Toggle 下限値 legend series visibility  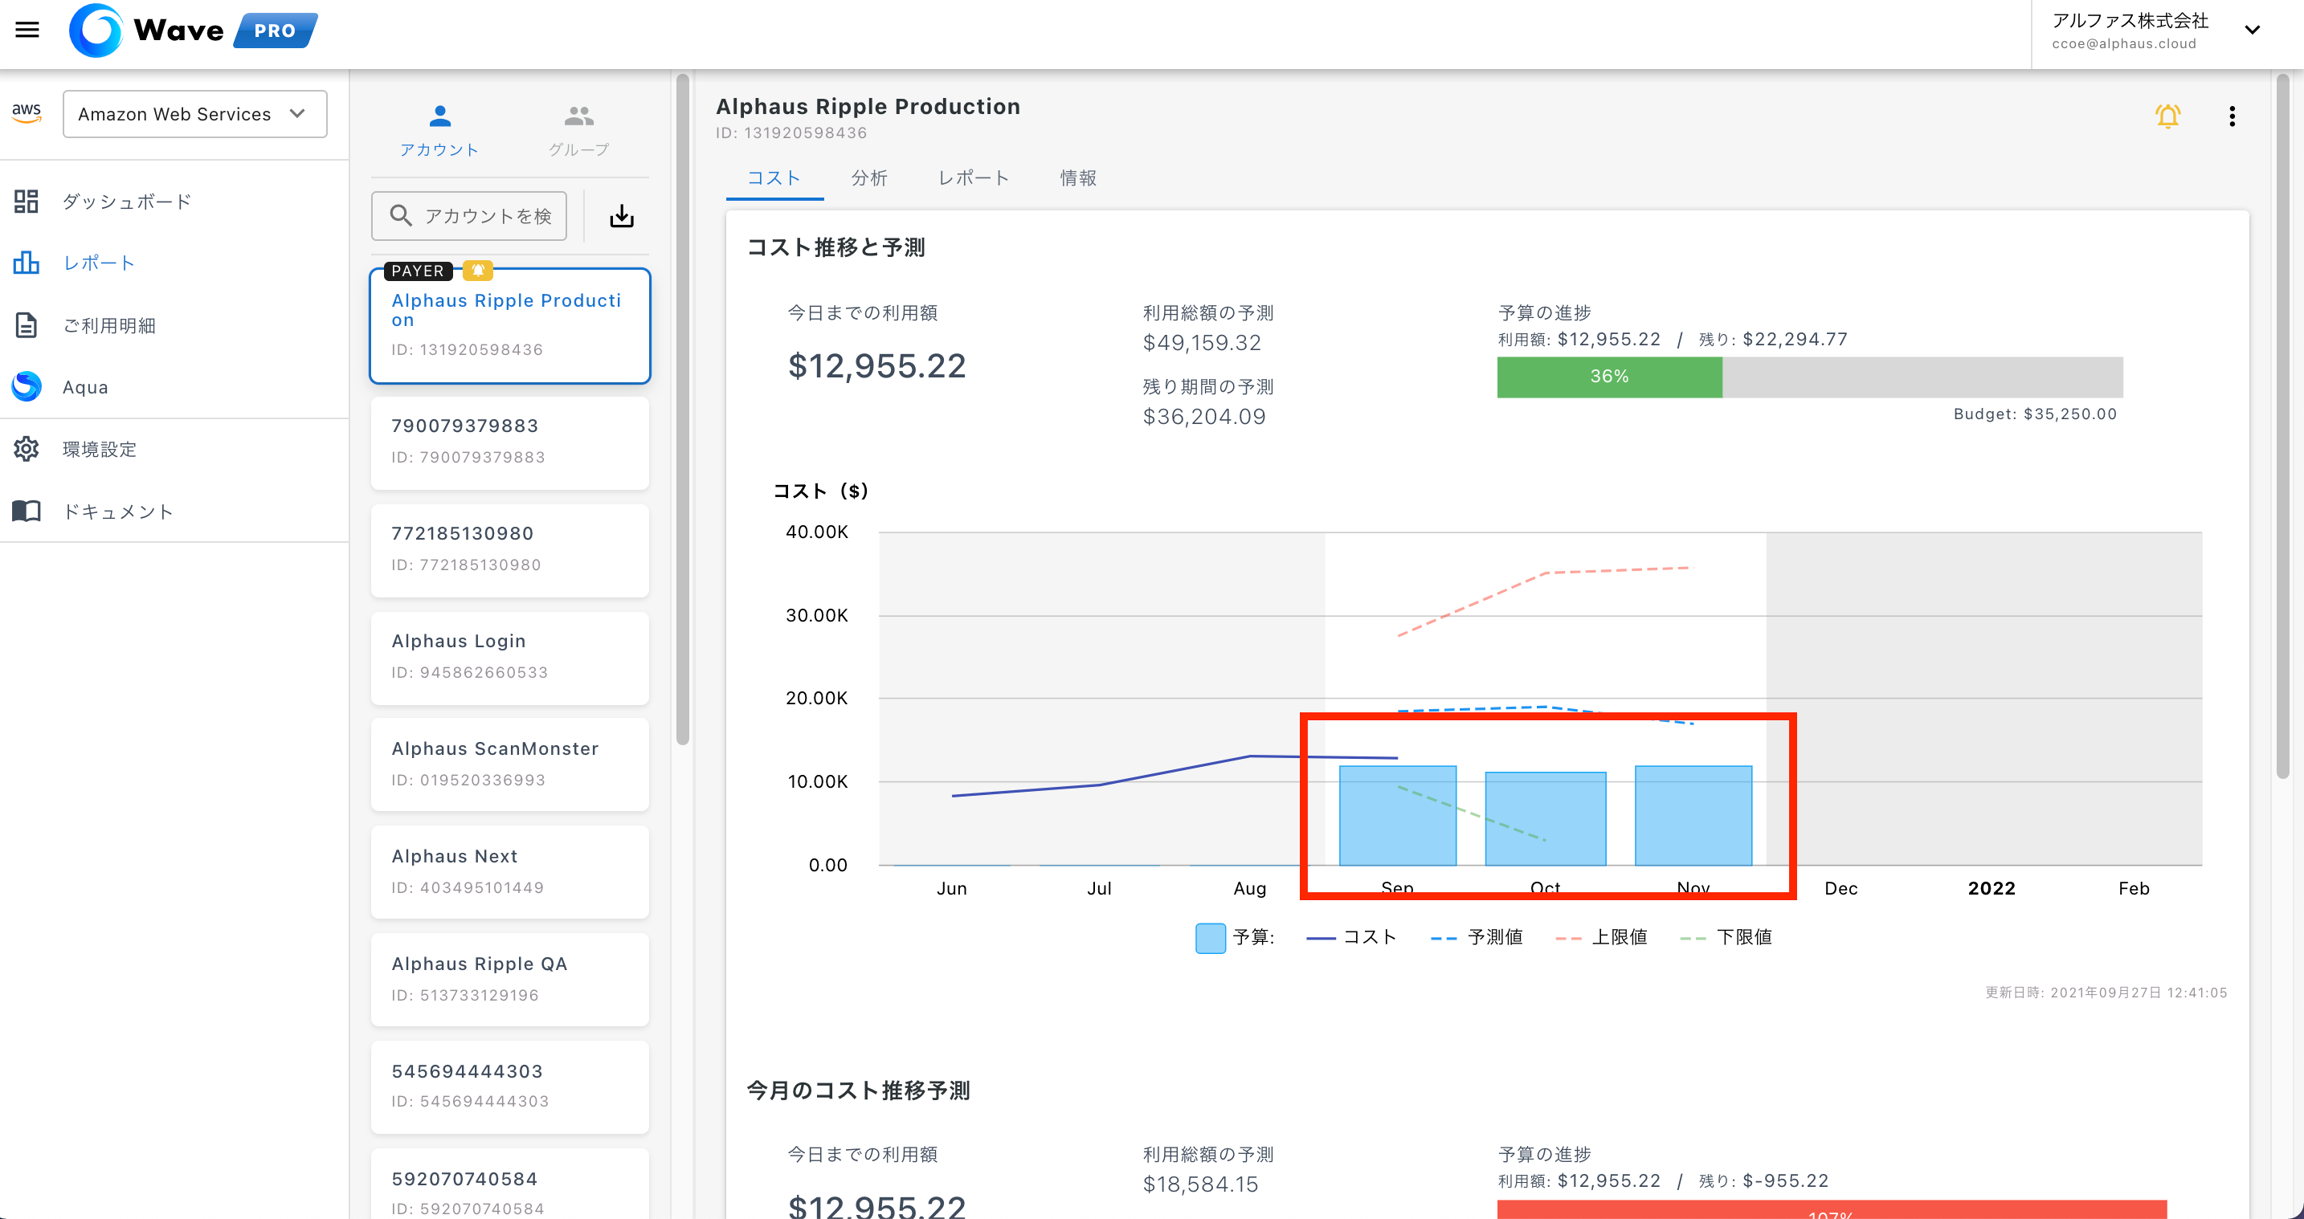click(x=1726, y=937)
